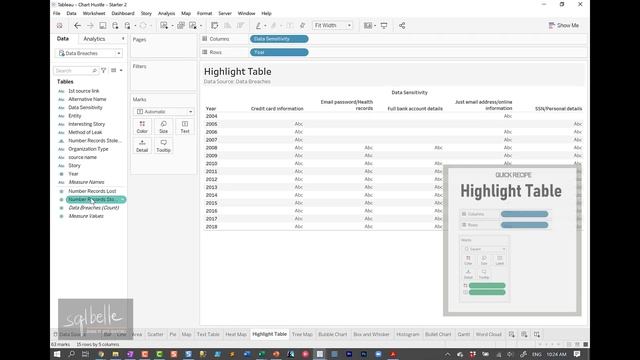Viewport: 640px width, 360px height.
Task: Select the Organization Type field
Action: (x=88, y=149)
